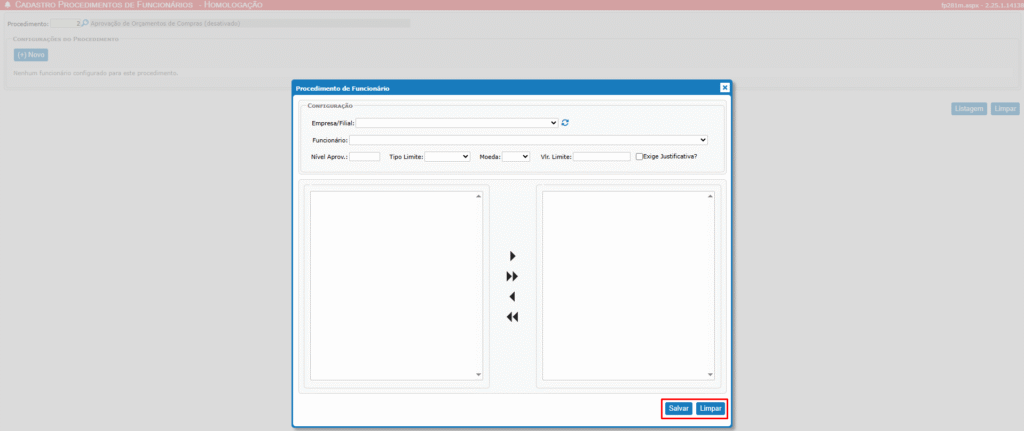Viewport: 1024px width, 431px height.
Task: Move selected item right with single arrow
Action: [513, 257]
